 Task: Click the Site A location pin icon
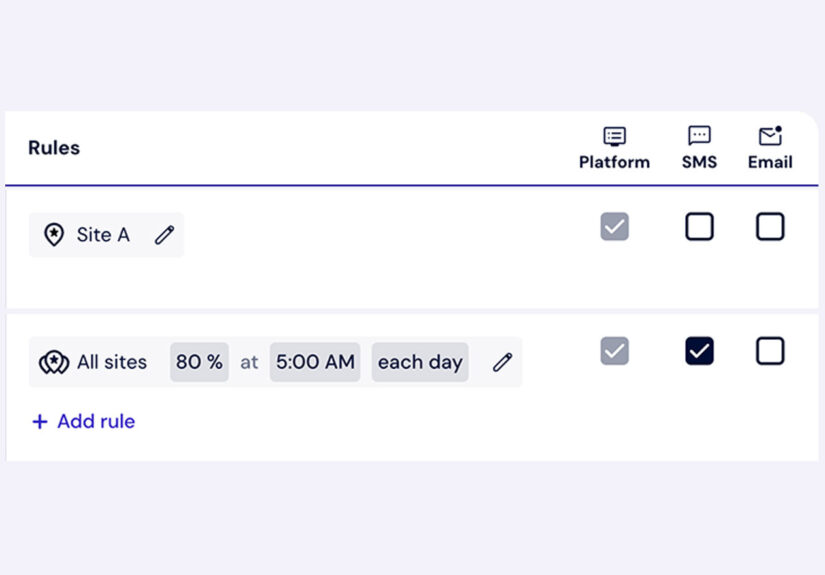[54, 235]
